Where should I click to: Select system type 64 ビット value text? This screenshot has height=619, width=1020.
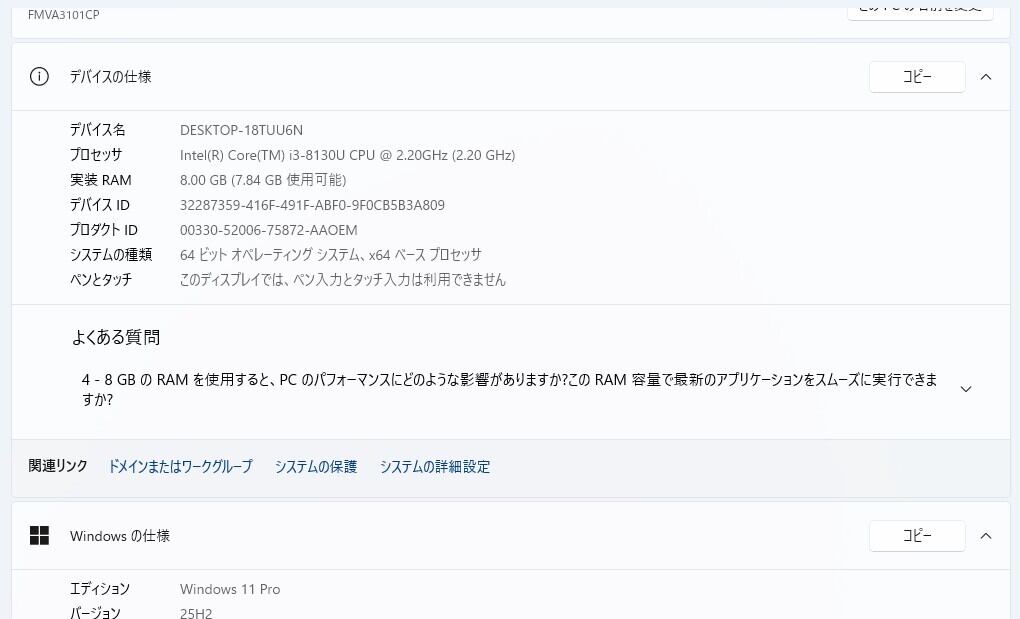pyautogui.click(x=331, y=255)
